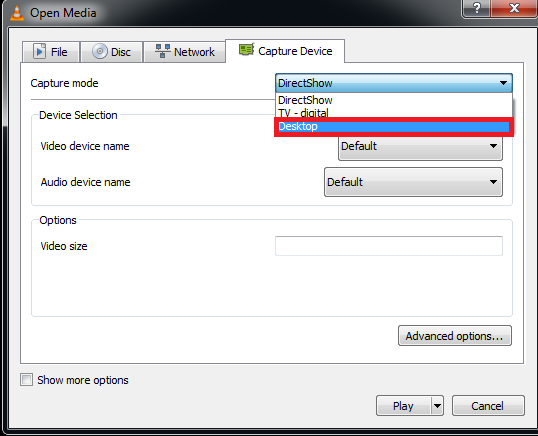Click the help question mark button
538x436 pixels.
(x=476, y=8)
